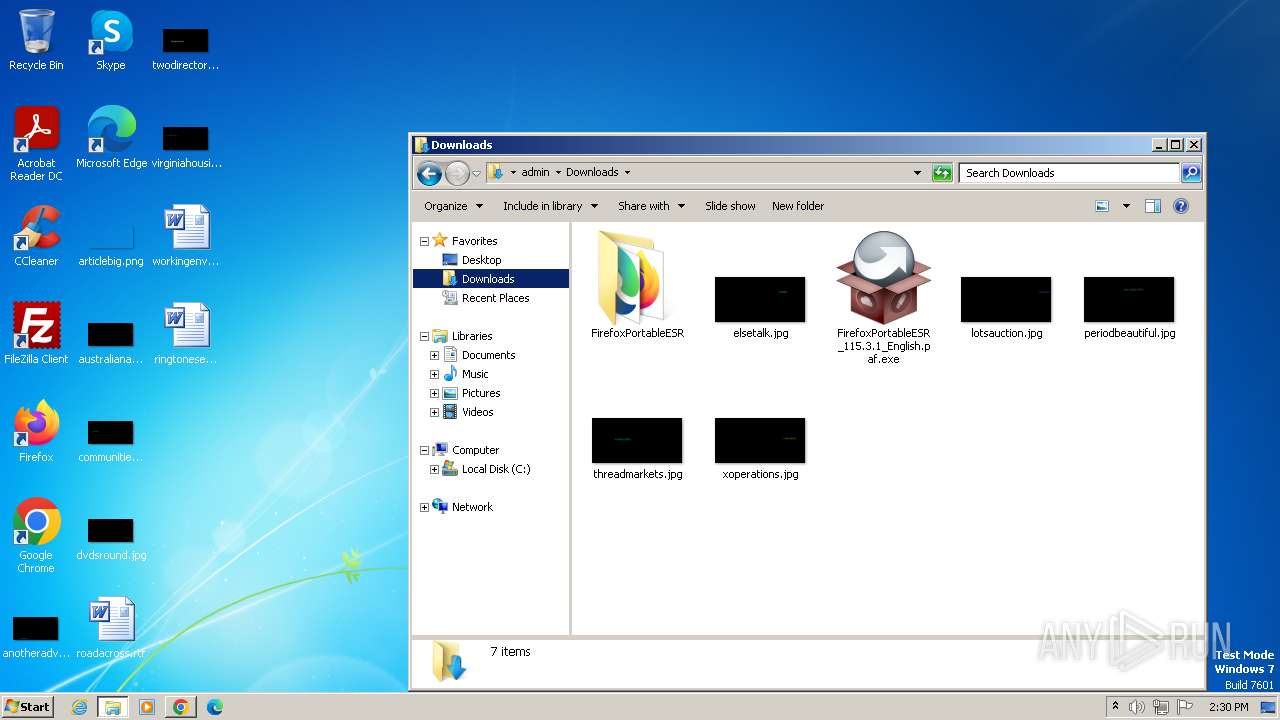Collapse the Computer tree group

click(424, 450)
